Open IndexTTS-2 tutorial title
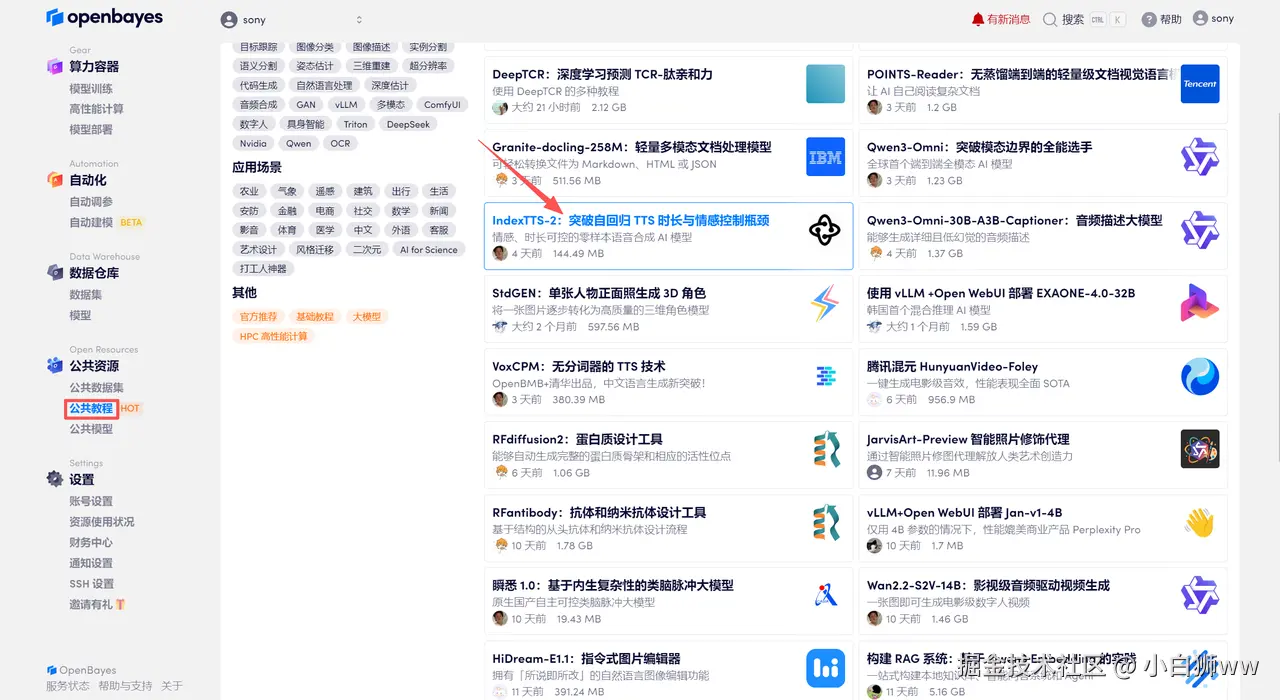 point(631,220)
